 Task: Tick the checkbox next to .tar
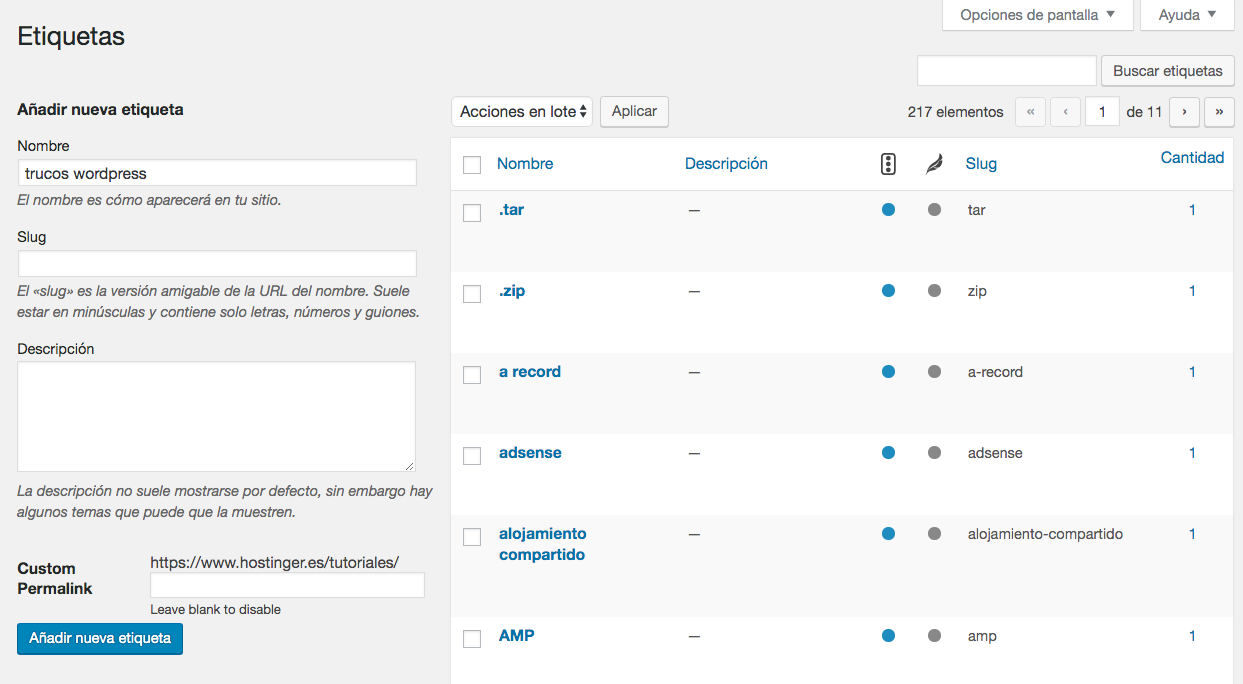472,212
